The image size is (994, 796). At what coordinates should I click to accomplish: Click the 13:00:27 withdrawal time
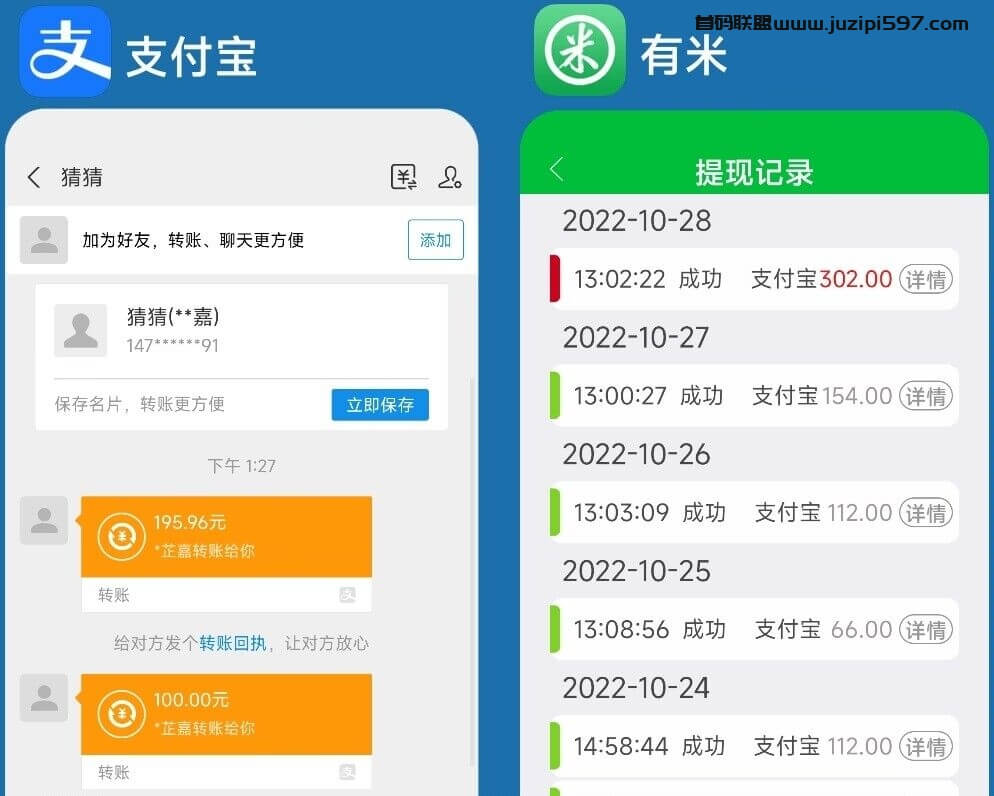click(x=619, y=396)
